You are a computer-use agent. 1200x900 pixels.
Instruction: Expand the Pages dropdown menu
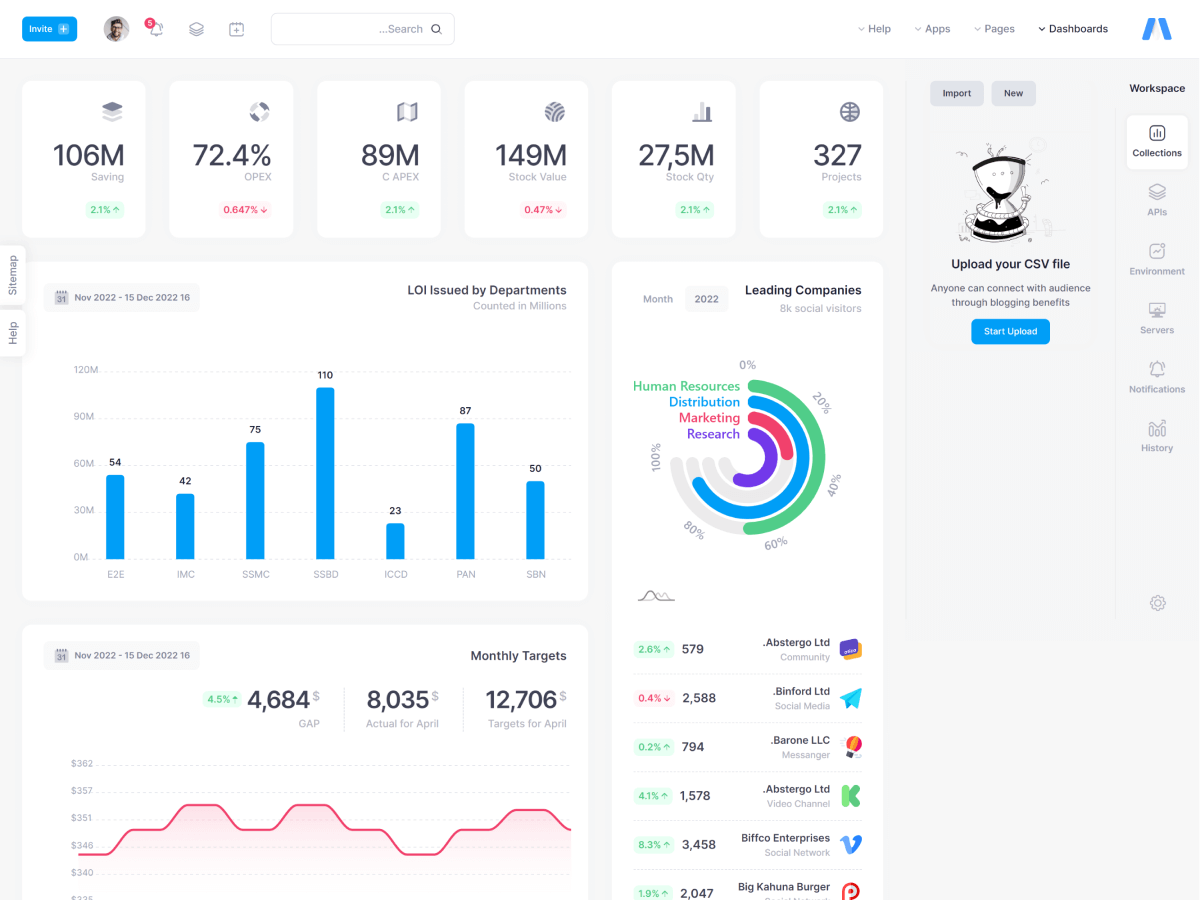994,29
